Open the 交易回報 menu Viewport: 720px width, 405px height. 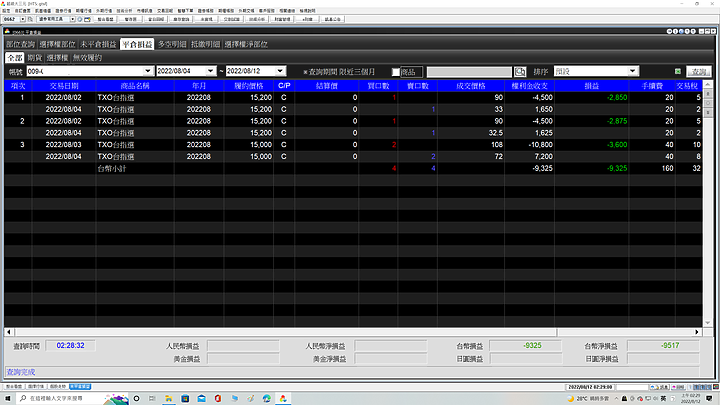coord(165,11)
